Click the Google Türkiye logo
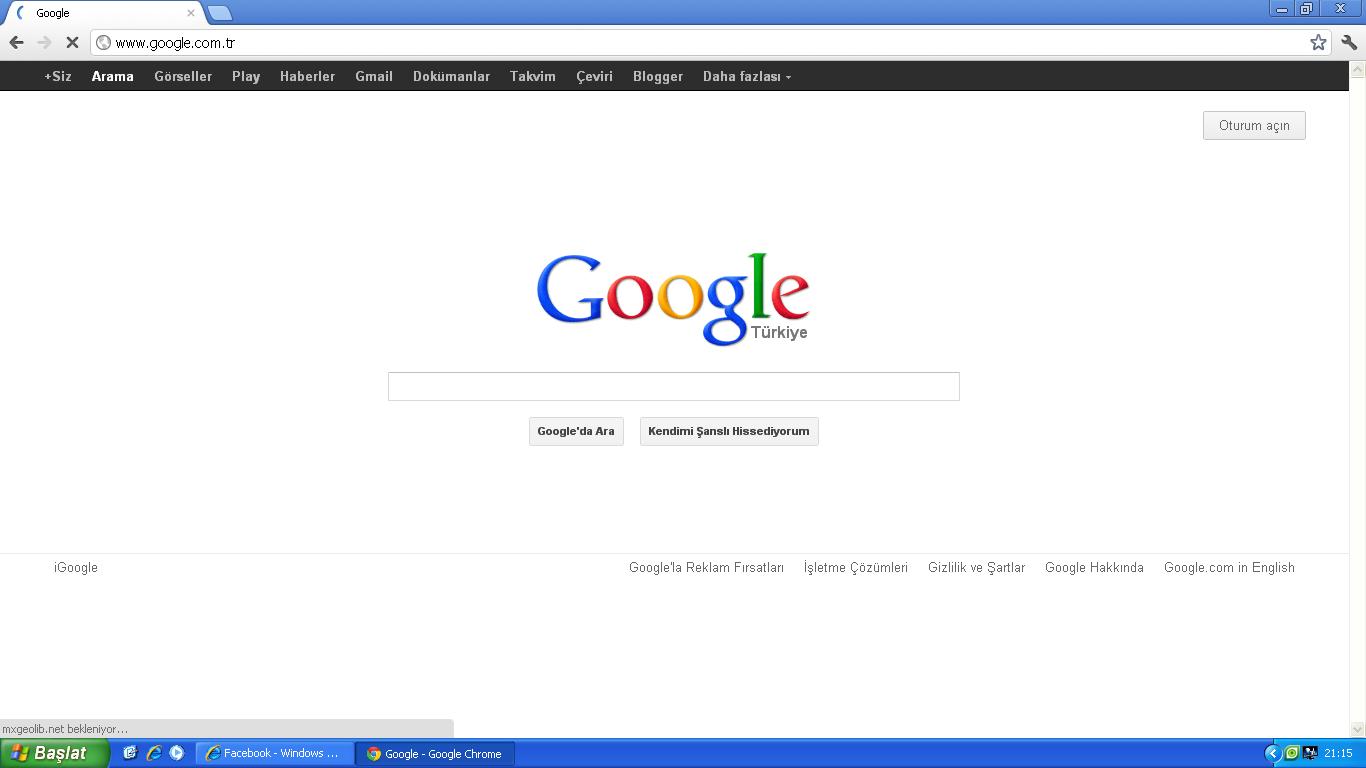Screen dimensions: 1366x768 click(x=673, y=299)
